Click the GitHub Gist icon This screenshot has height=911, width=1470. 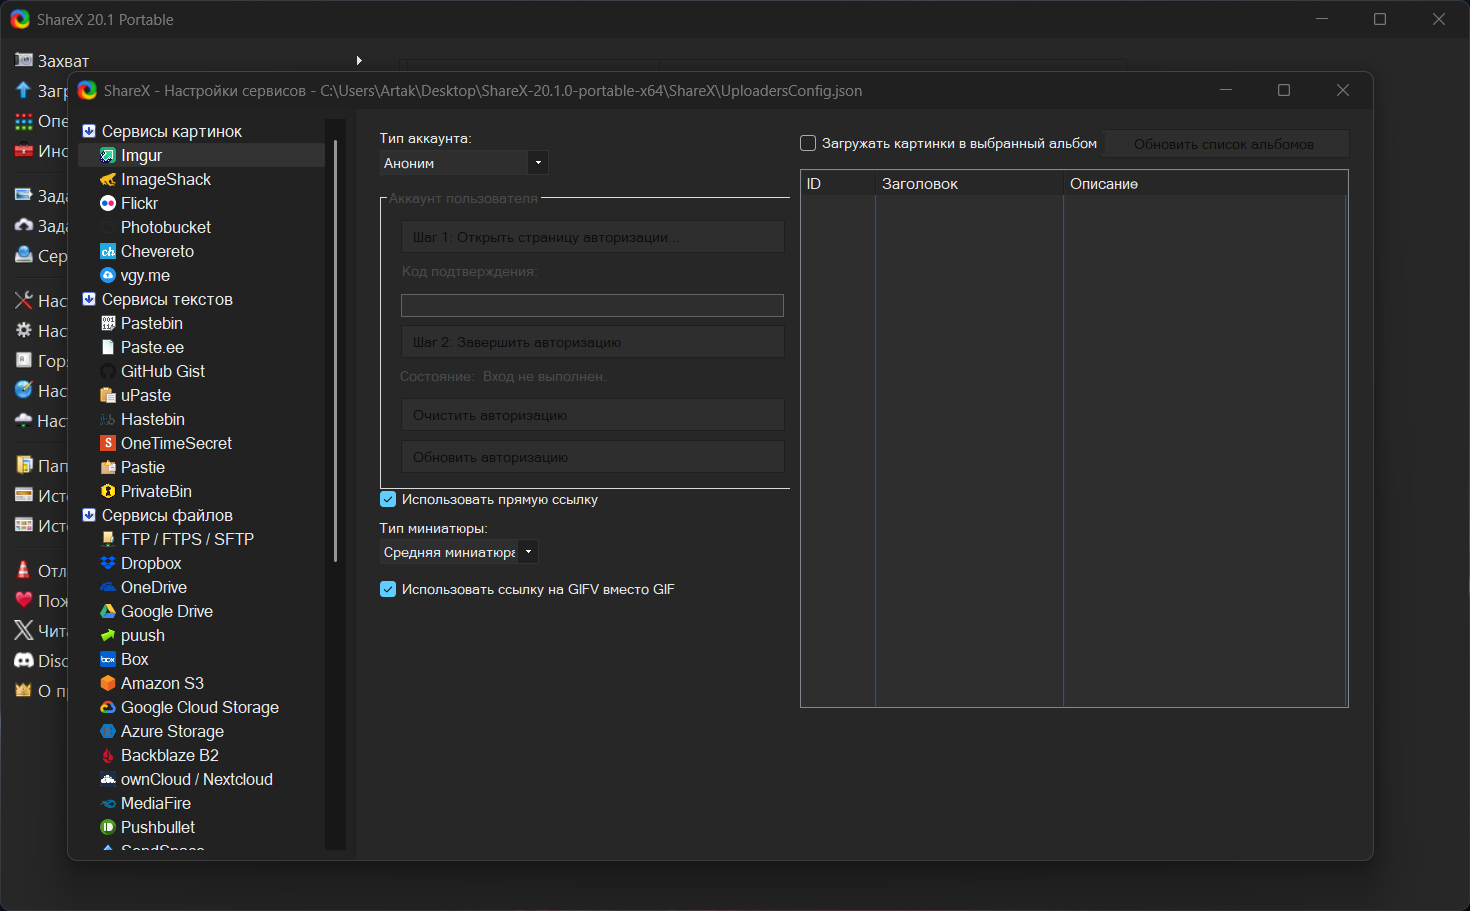click(108, 371)
